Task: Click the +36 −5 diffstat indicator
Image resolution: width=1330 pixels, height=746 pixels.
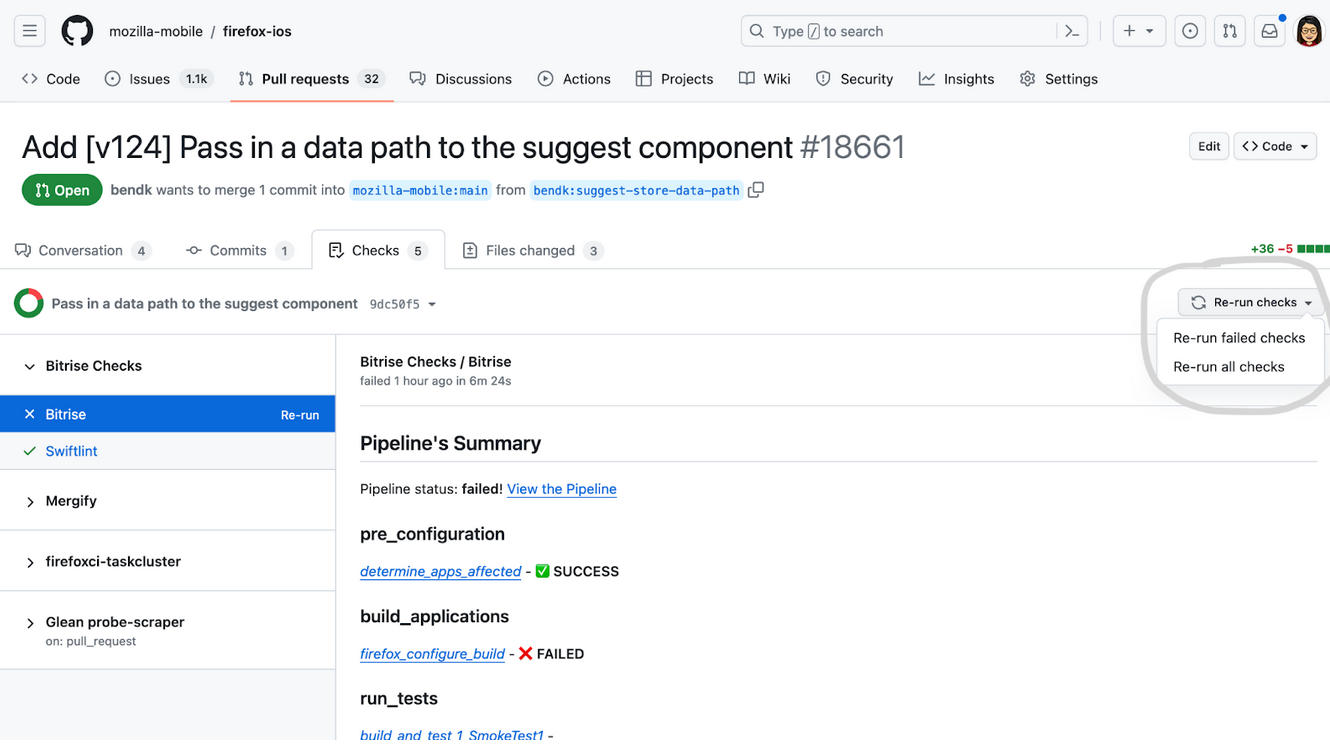Action: 1289,249
